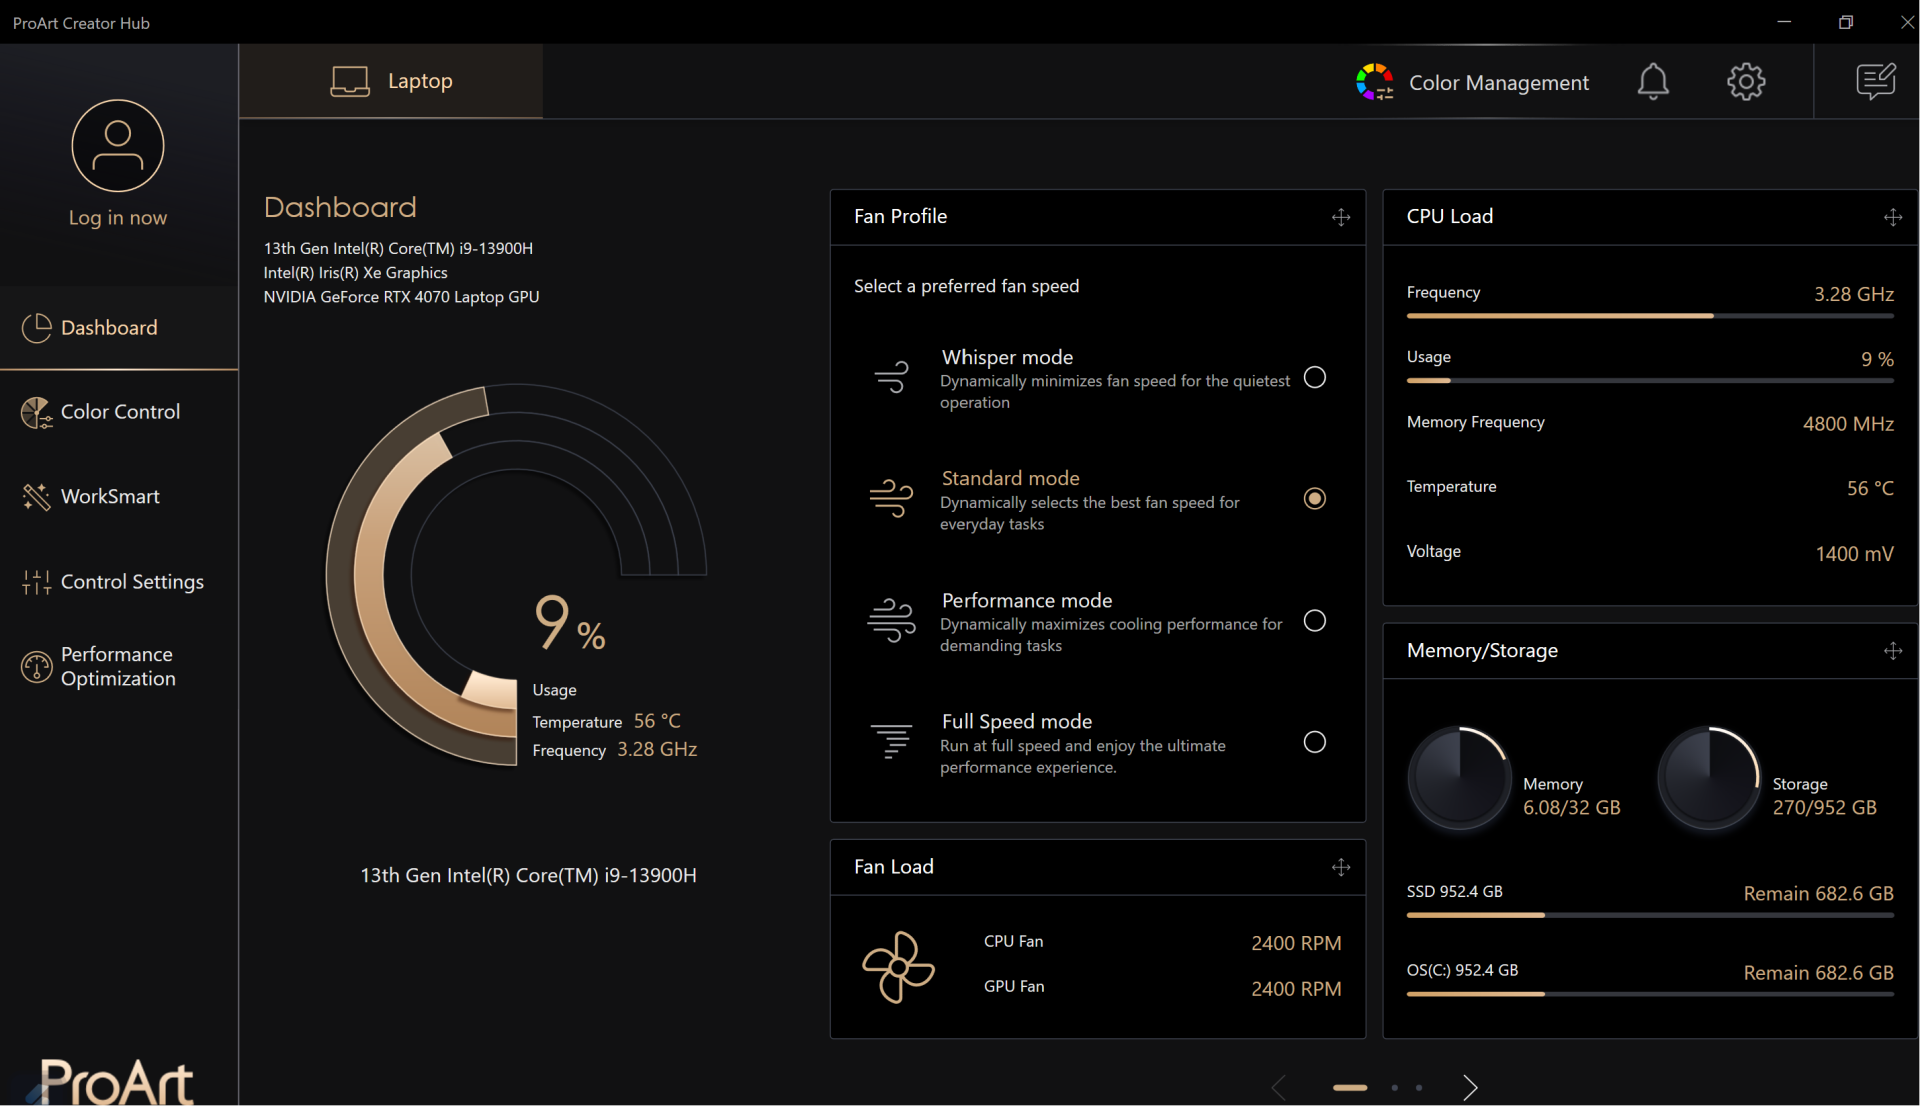Go to previous dashboard page arrow
The width and height of the screenshot is (1920, 1106).
coord(1279,1087)
